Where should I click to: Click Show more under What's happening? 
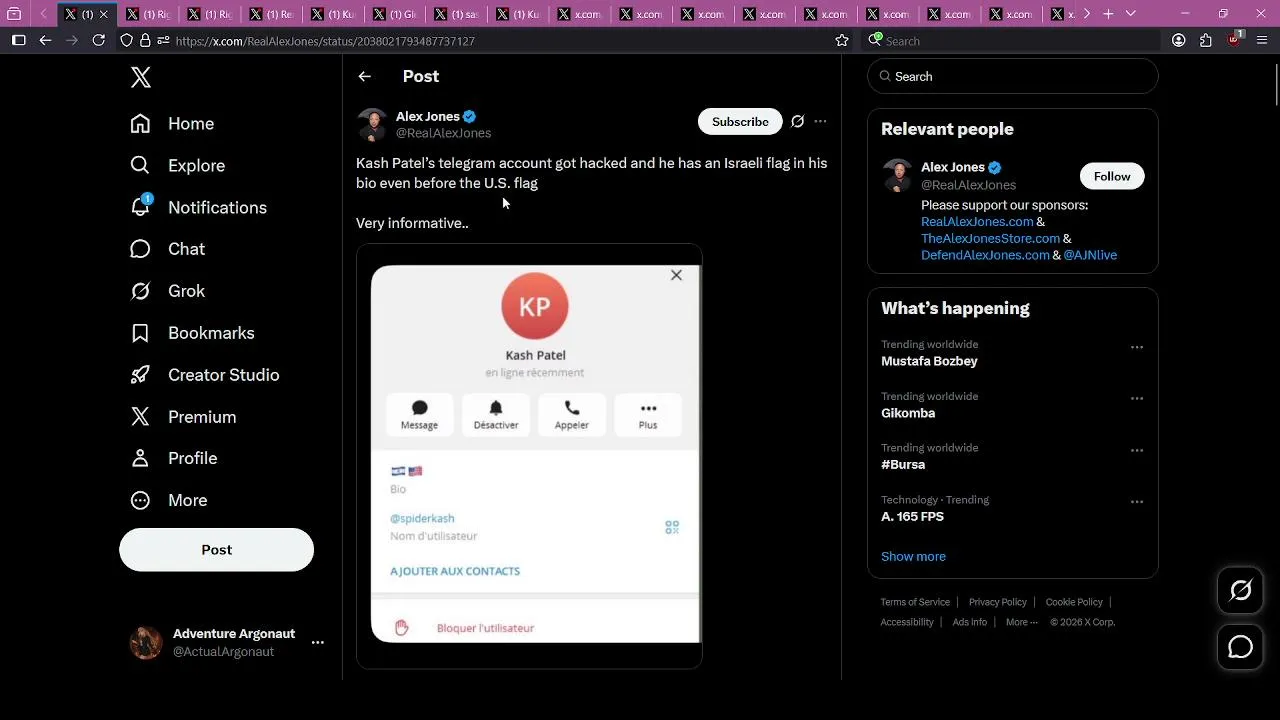click(x=913, y=556)
